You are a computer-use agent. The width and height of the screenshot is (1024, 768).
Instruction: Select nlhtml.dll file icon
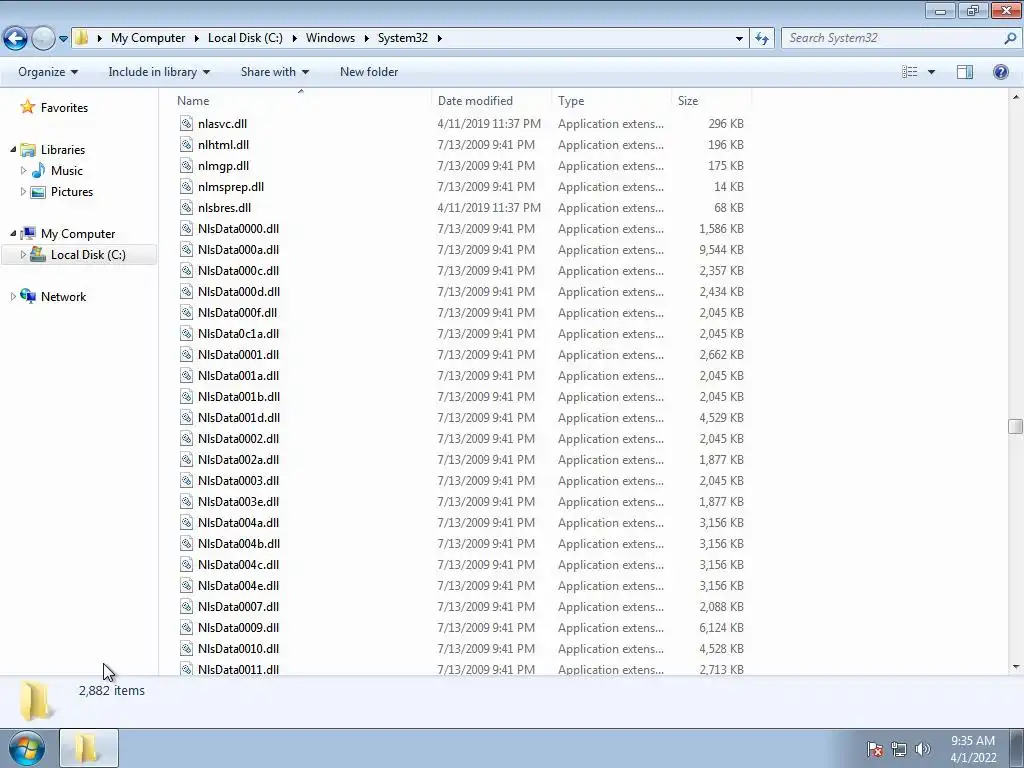186,144
